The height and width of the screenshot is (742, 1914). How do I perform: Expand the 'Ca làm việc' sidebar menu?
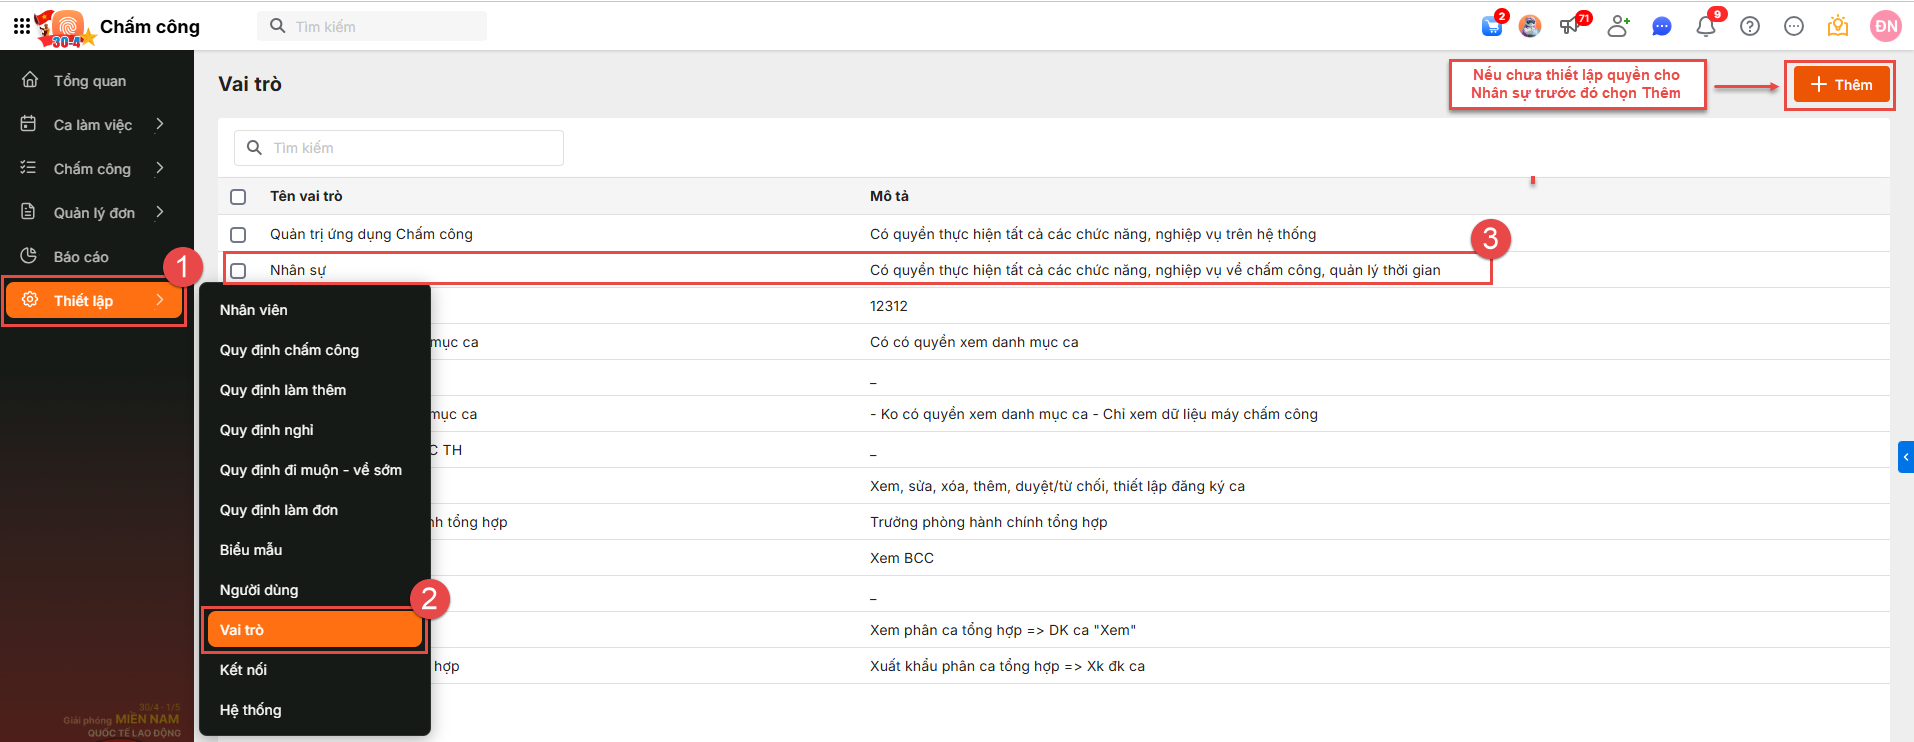[x=93, y=125]
